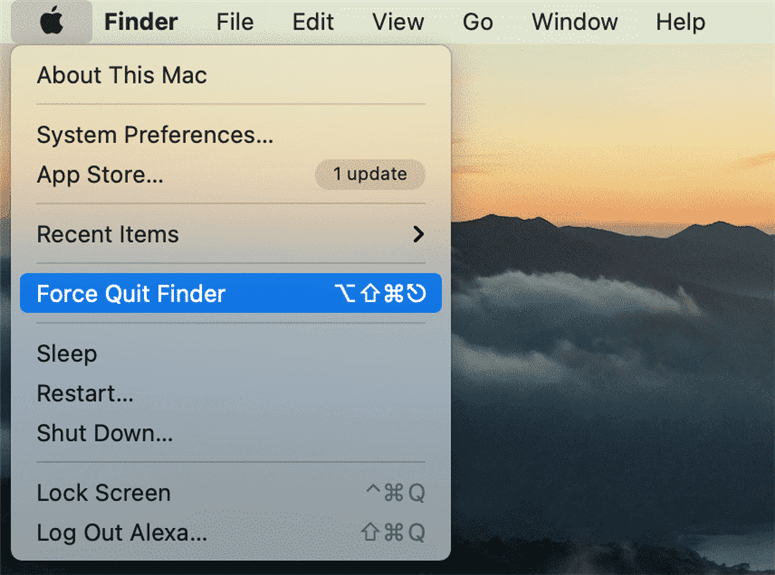This screenshot has height=575, width=775.
Task: Select Log Out Alexa
Action: [231, 532]
